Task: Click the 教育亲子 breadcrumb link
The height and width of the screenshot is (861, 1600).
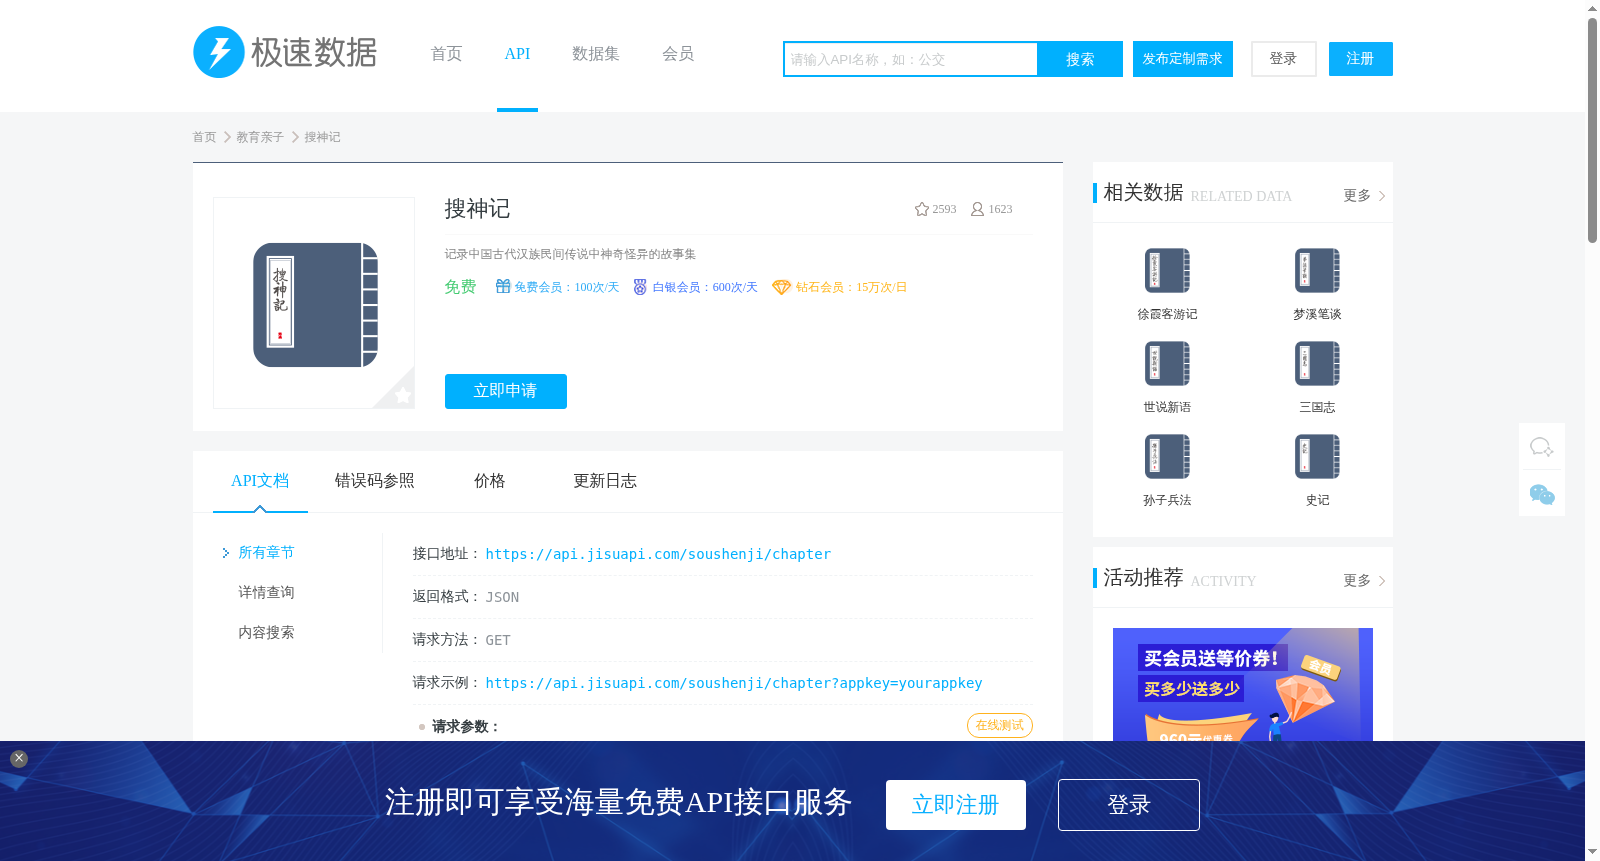Action: [260, 137]
